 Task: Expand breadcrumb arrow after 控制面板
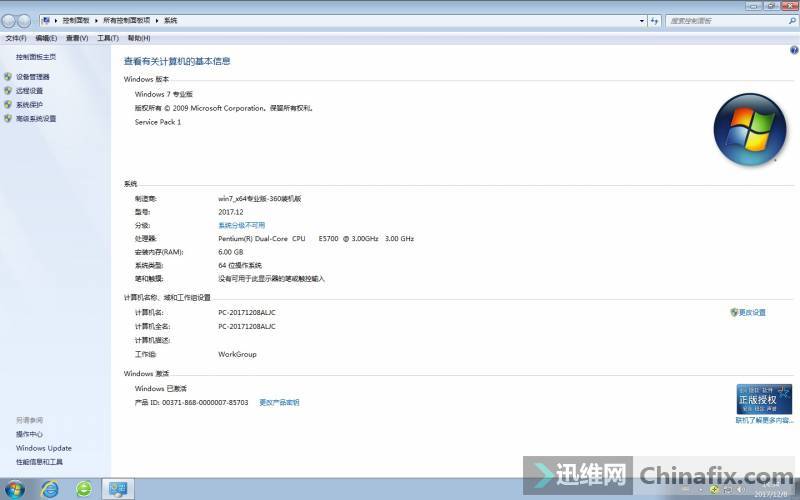click(96, 20)
